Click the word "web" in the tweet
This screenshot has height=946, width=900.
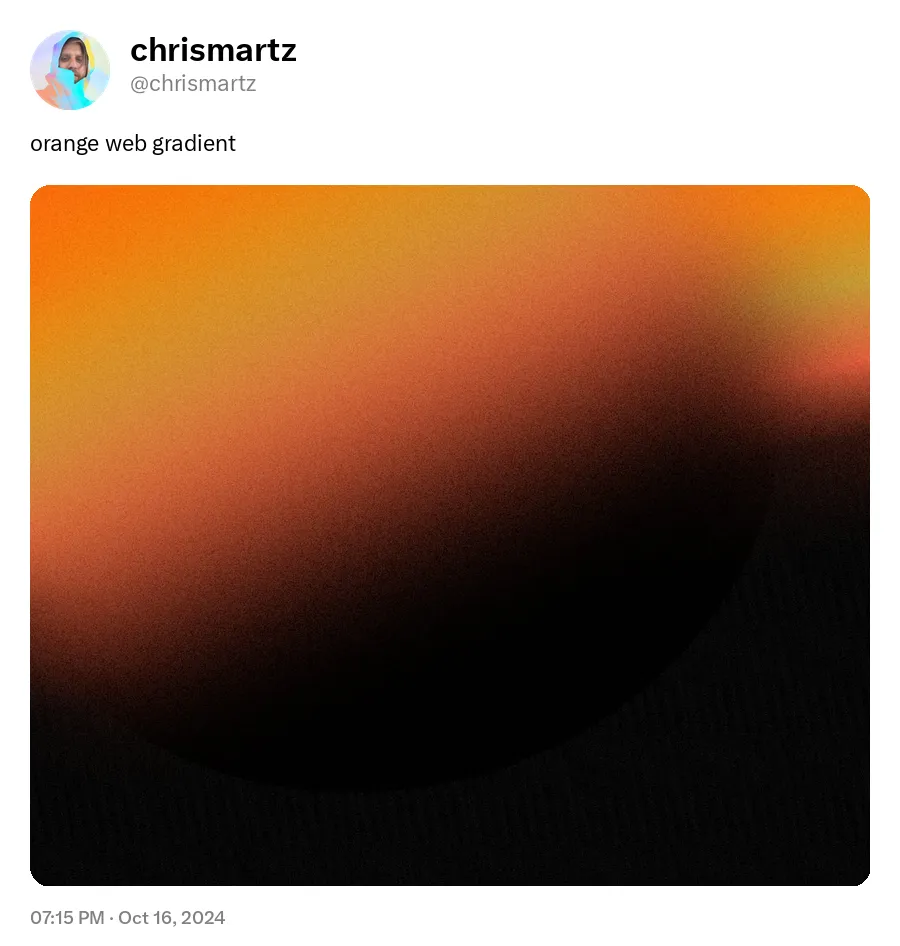tap(125, 144)
